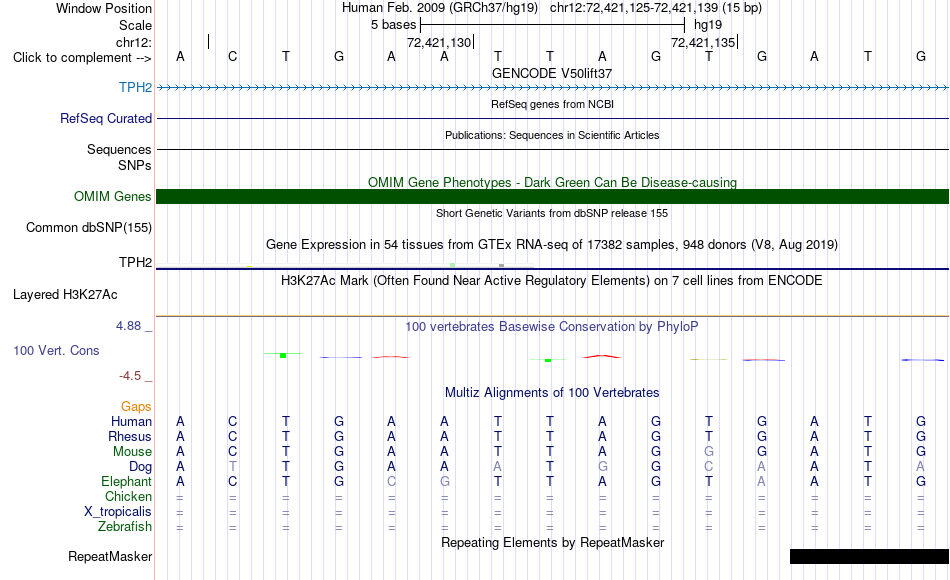The height and width of the screenshot is (580, 950).
Task: Click the TPH2 GENCODE track label
Action: (x=135, y=87)
